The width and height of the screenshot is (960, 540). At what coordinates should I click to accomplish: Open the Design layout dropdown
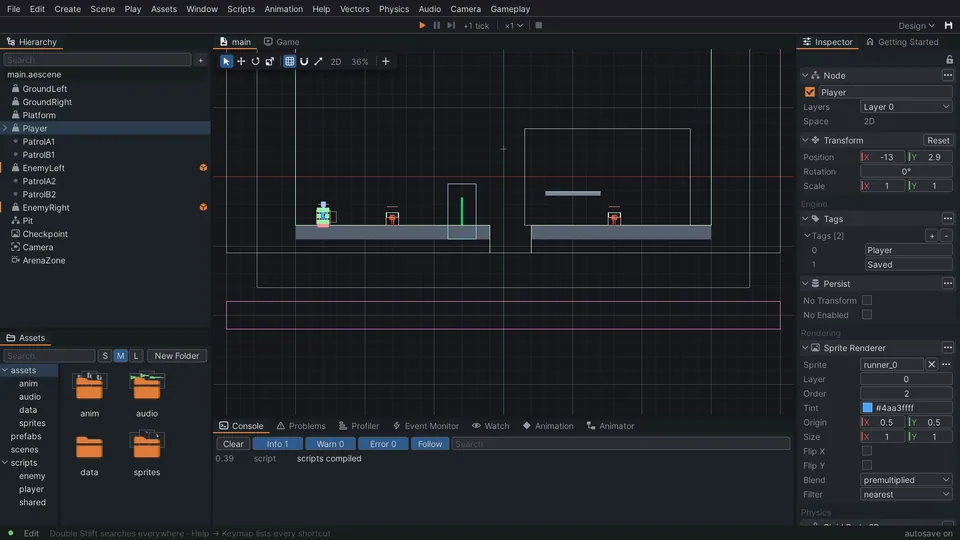(x=917, y=26)
